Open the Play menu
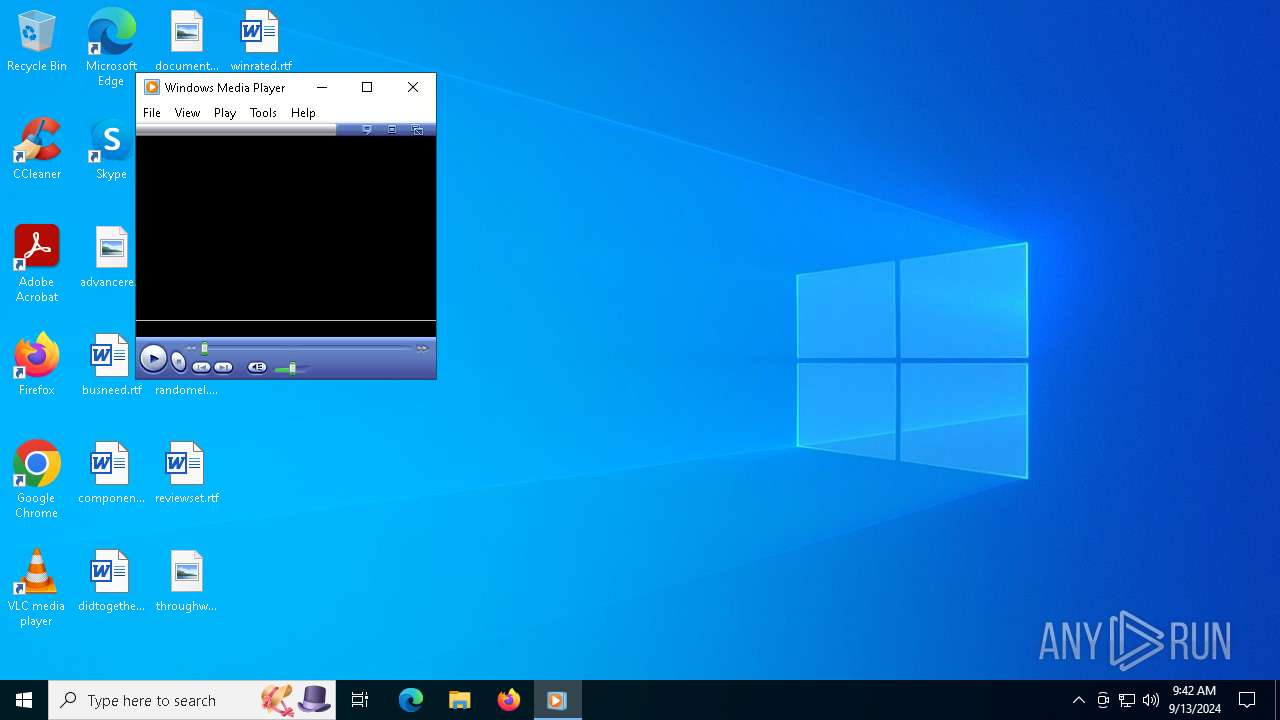1280x720 pixels. point(225,113)
